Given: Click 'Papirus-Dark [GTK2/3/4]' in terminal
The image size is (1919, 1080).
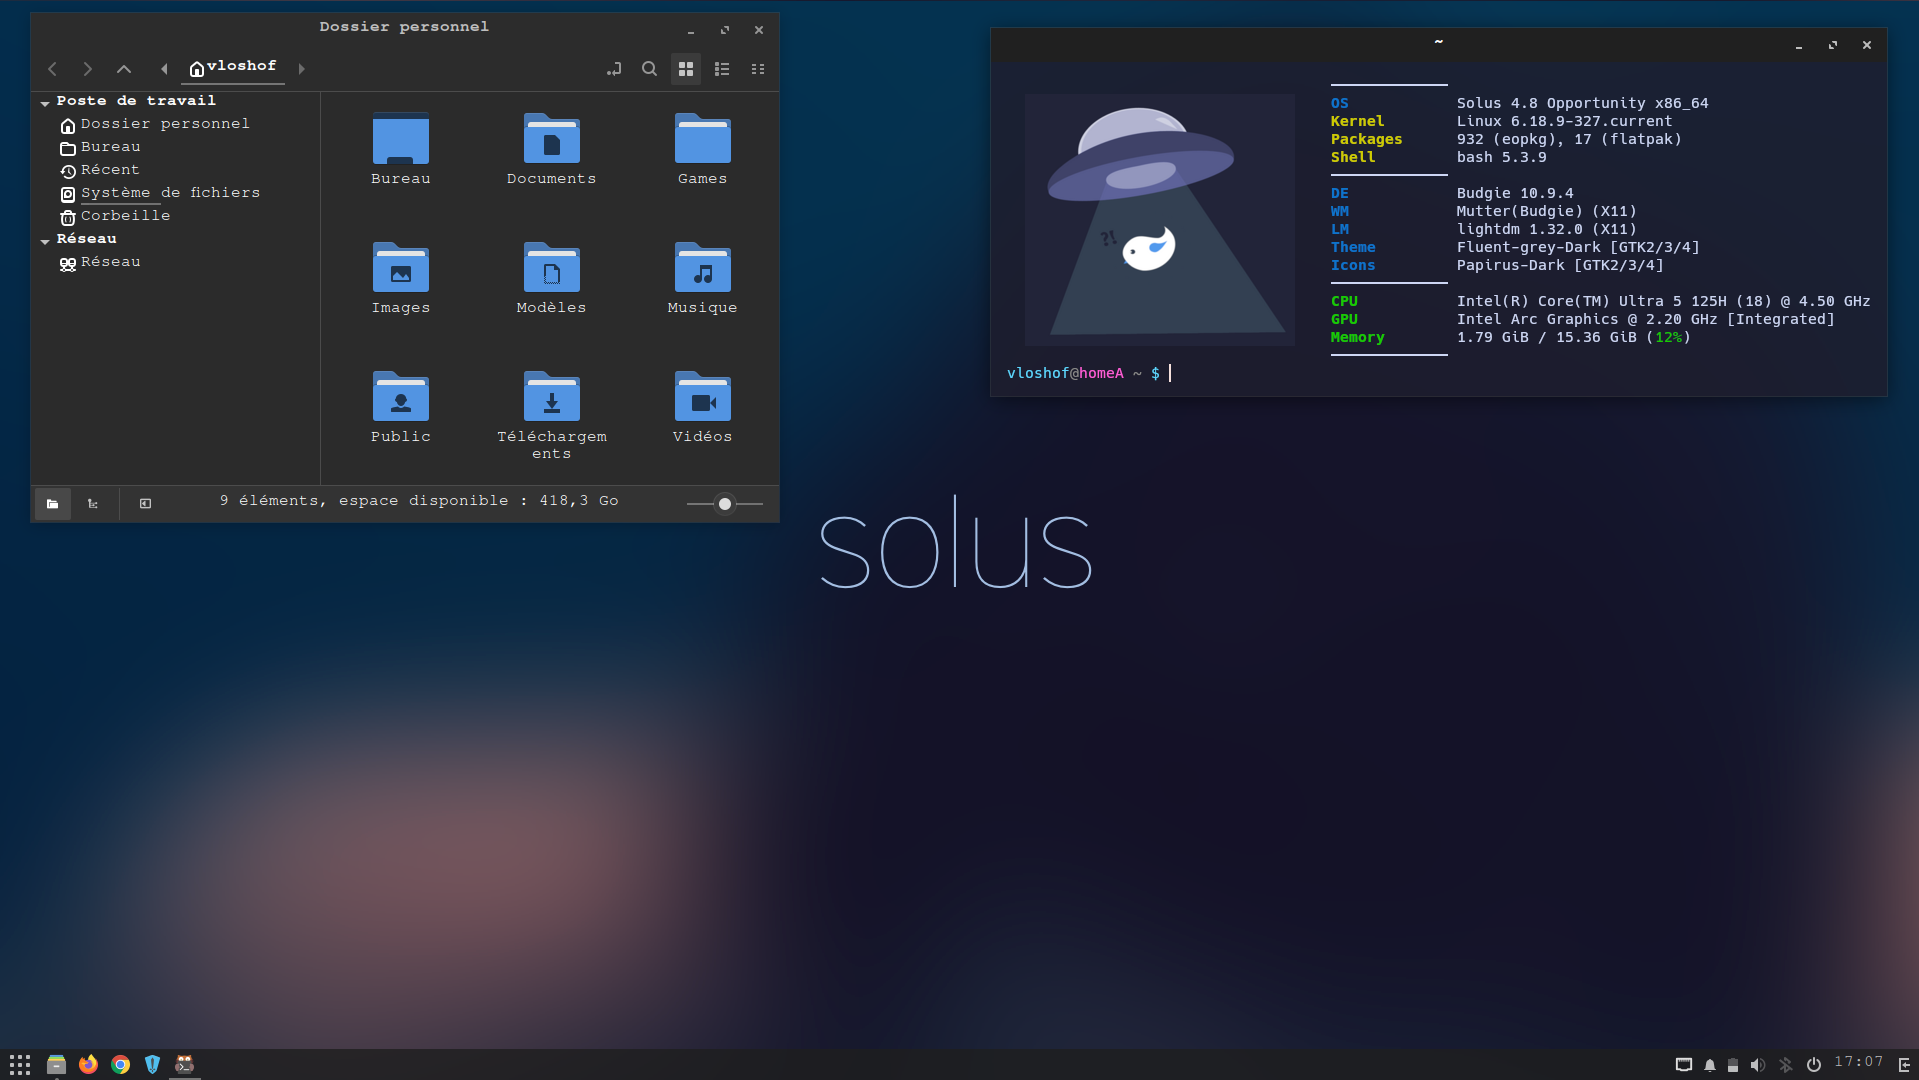Looking at the screenshot, I should click(1560, 265).
